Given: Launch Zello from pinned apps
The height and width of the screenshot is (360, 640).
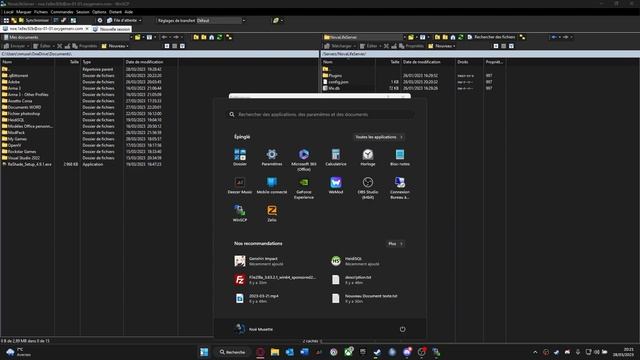Looking at the screenshot, I should pyautogui.click(x=272, y=213).
